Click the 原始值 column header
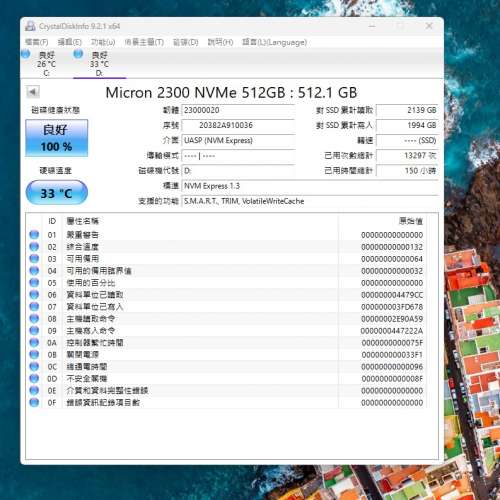The width and height of the screenshot is (500, 500). [411, 221]
